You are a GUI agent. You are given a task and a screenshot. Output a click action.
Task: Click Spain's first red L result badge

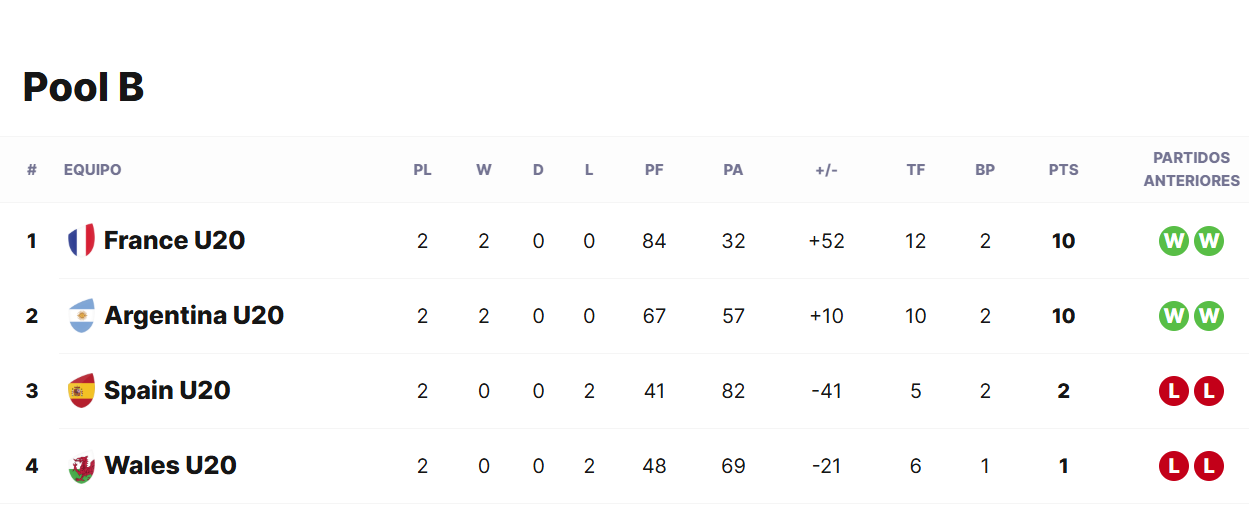point(1174,391)
